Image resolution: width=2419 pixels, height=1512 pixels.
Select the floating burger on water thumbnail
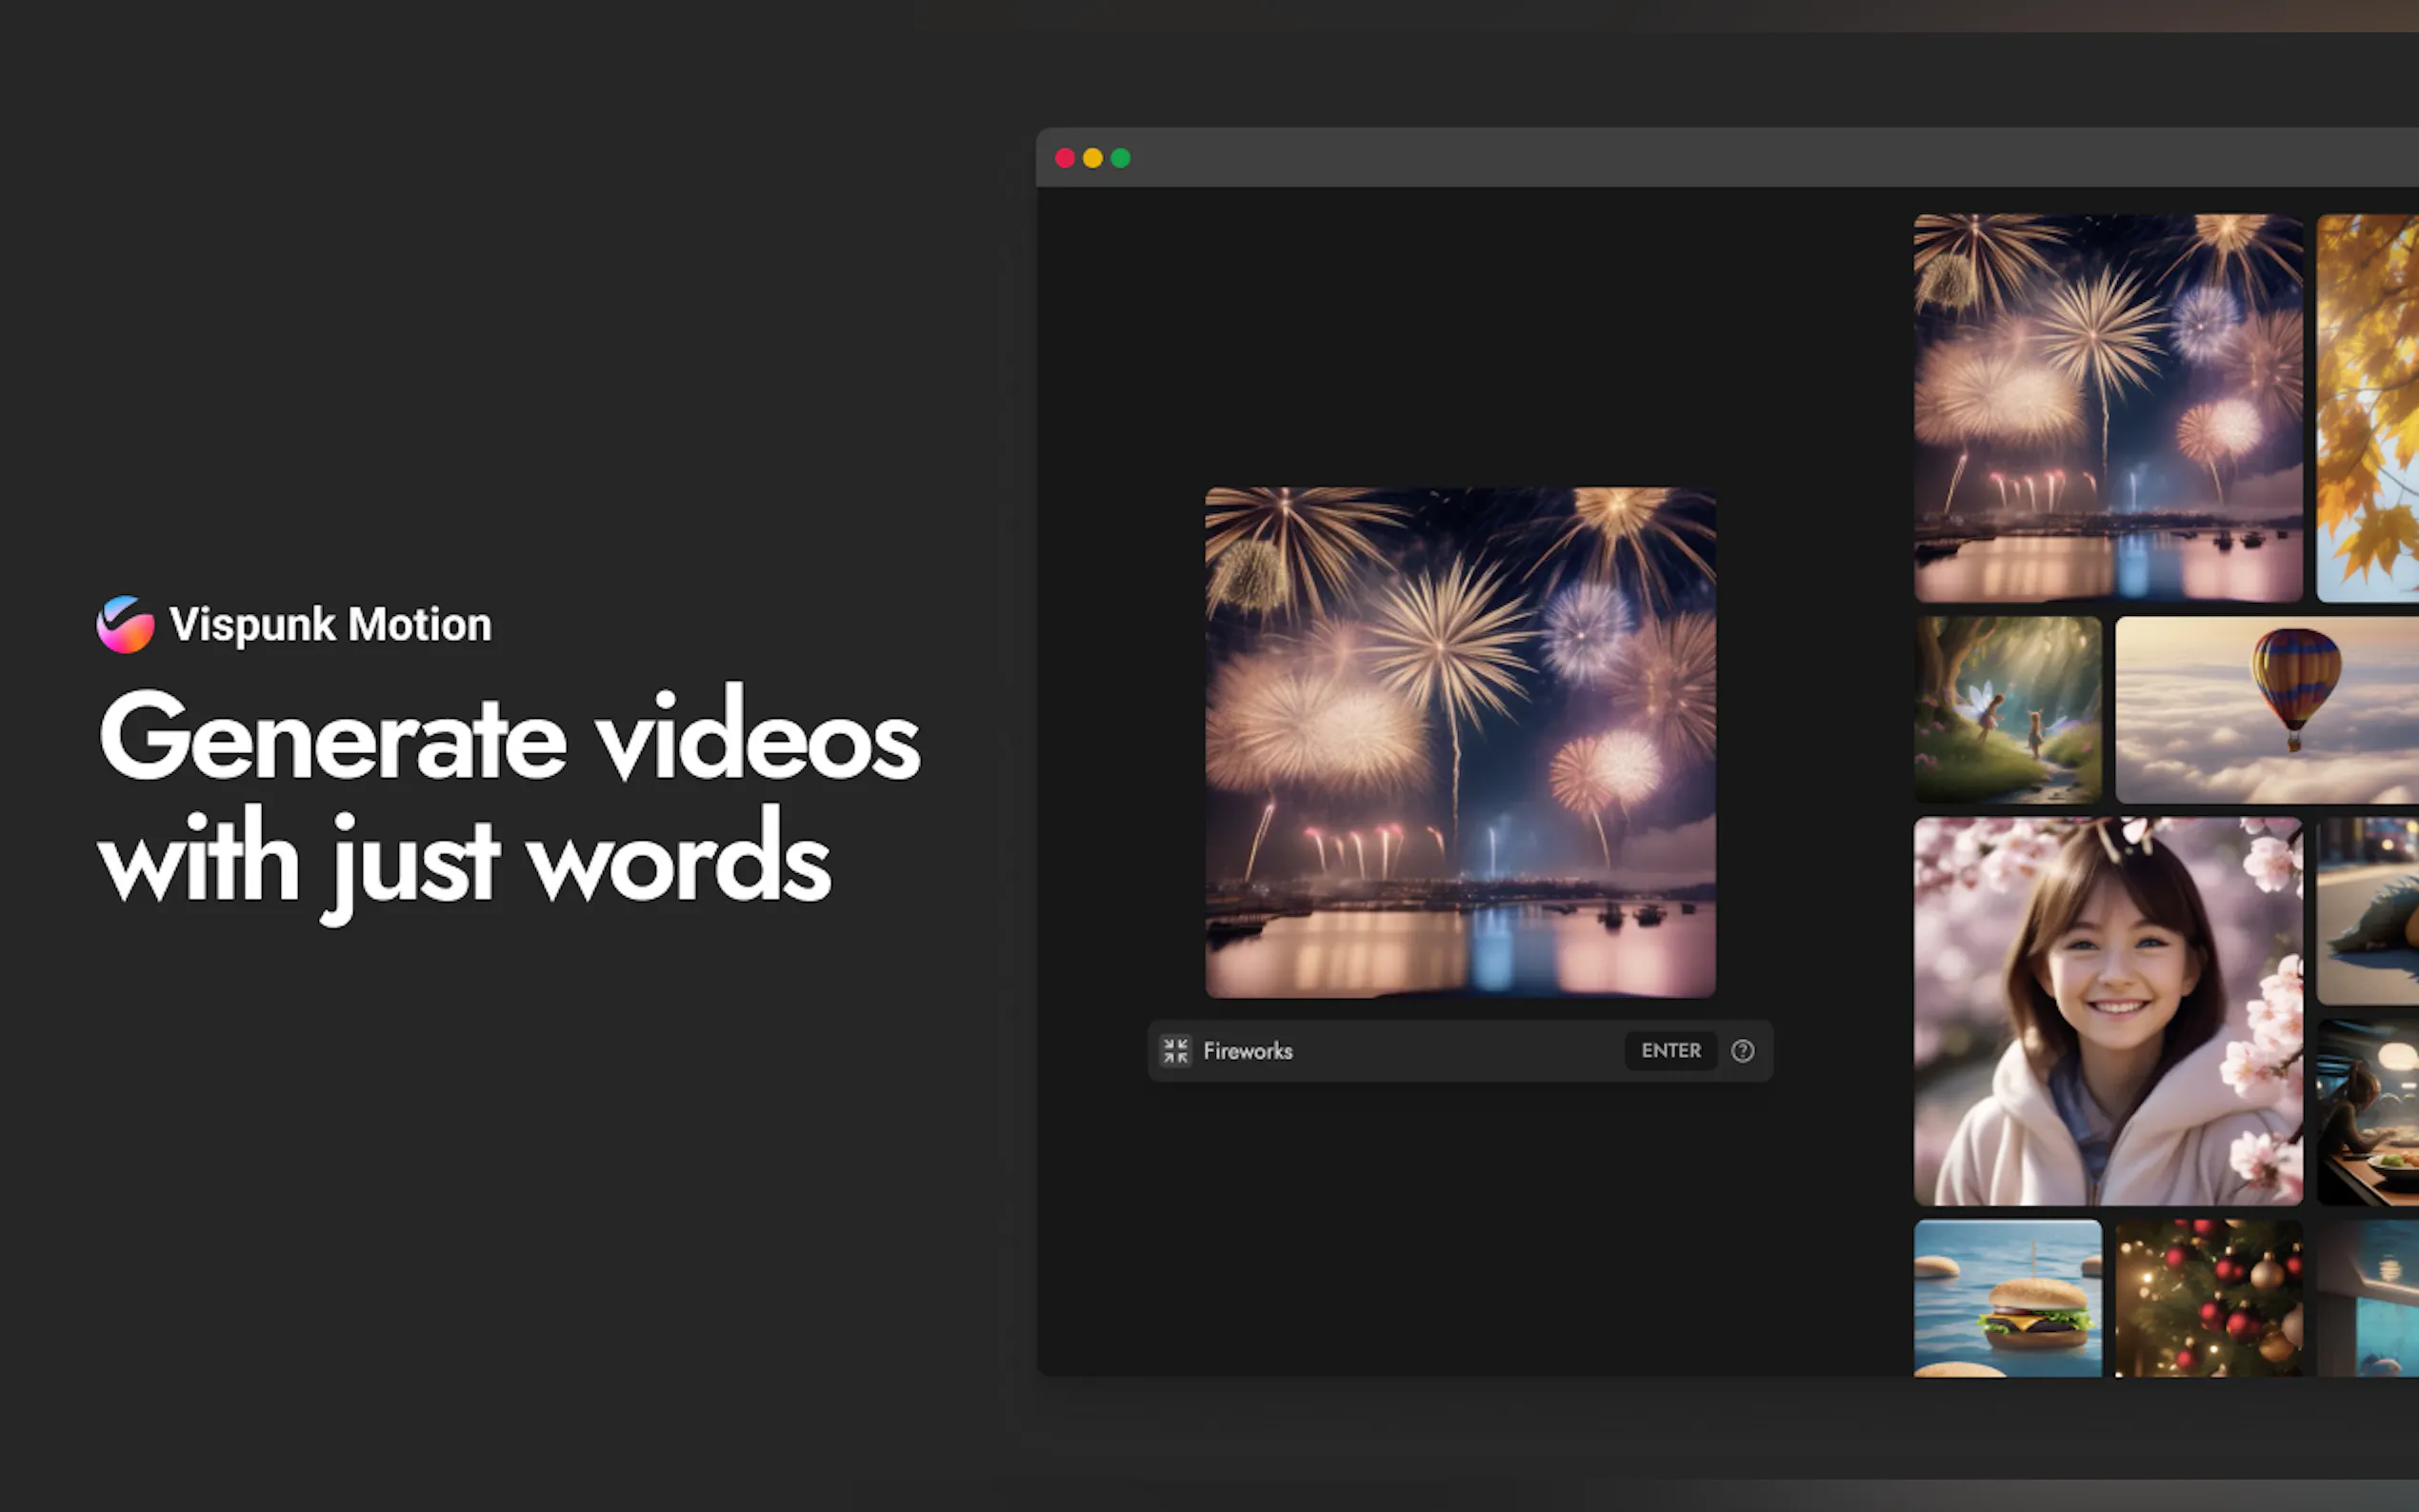(x=2007, y=1298)
